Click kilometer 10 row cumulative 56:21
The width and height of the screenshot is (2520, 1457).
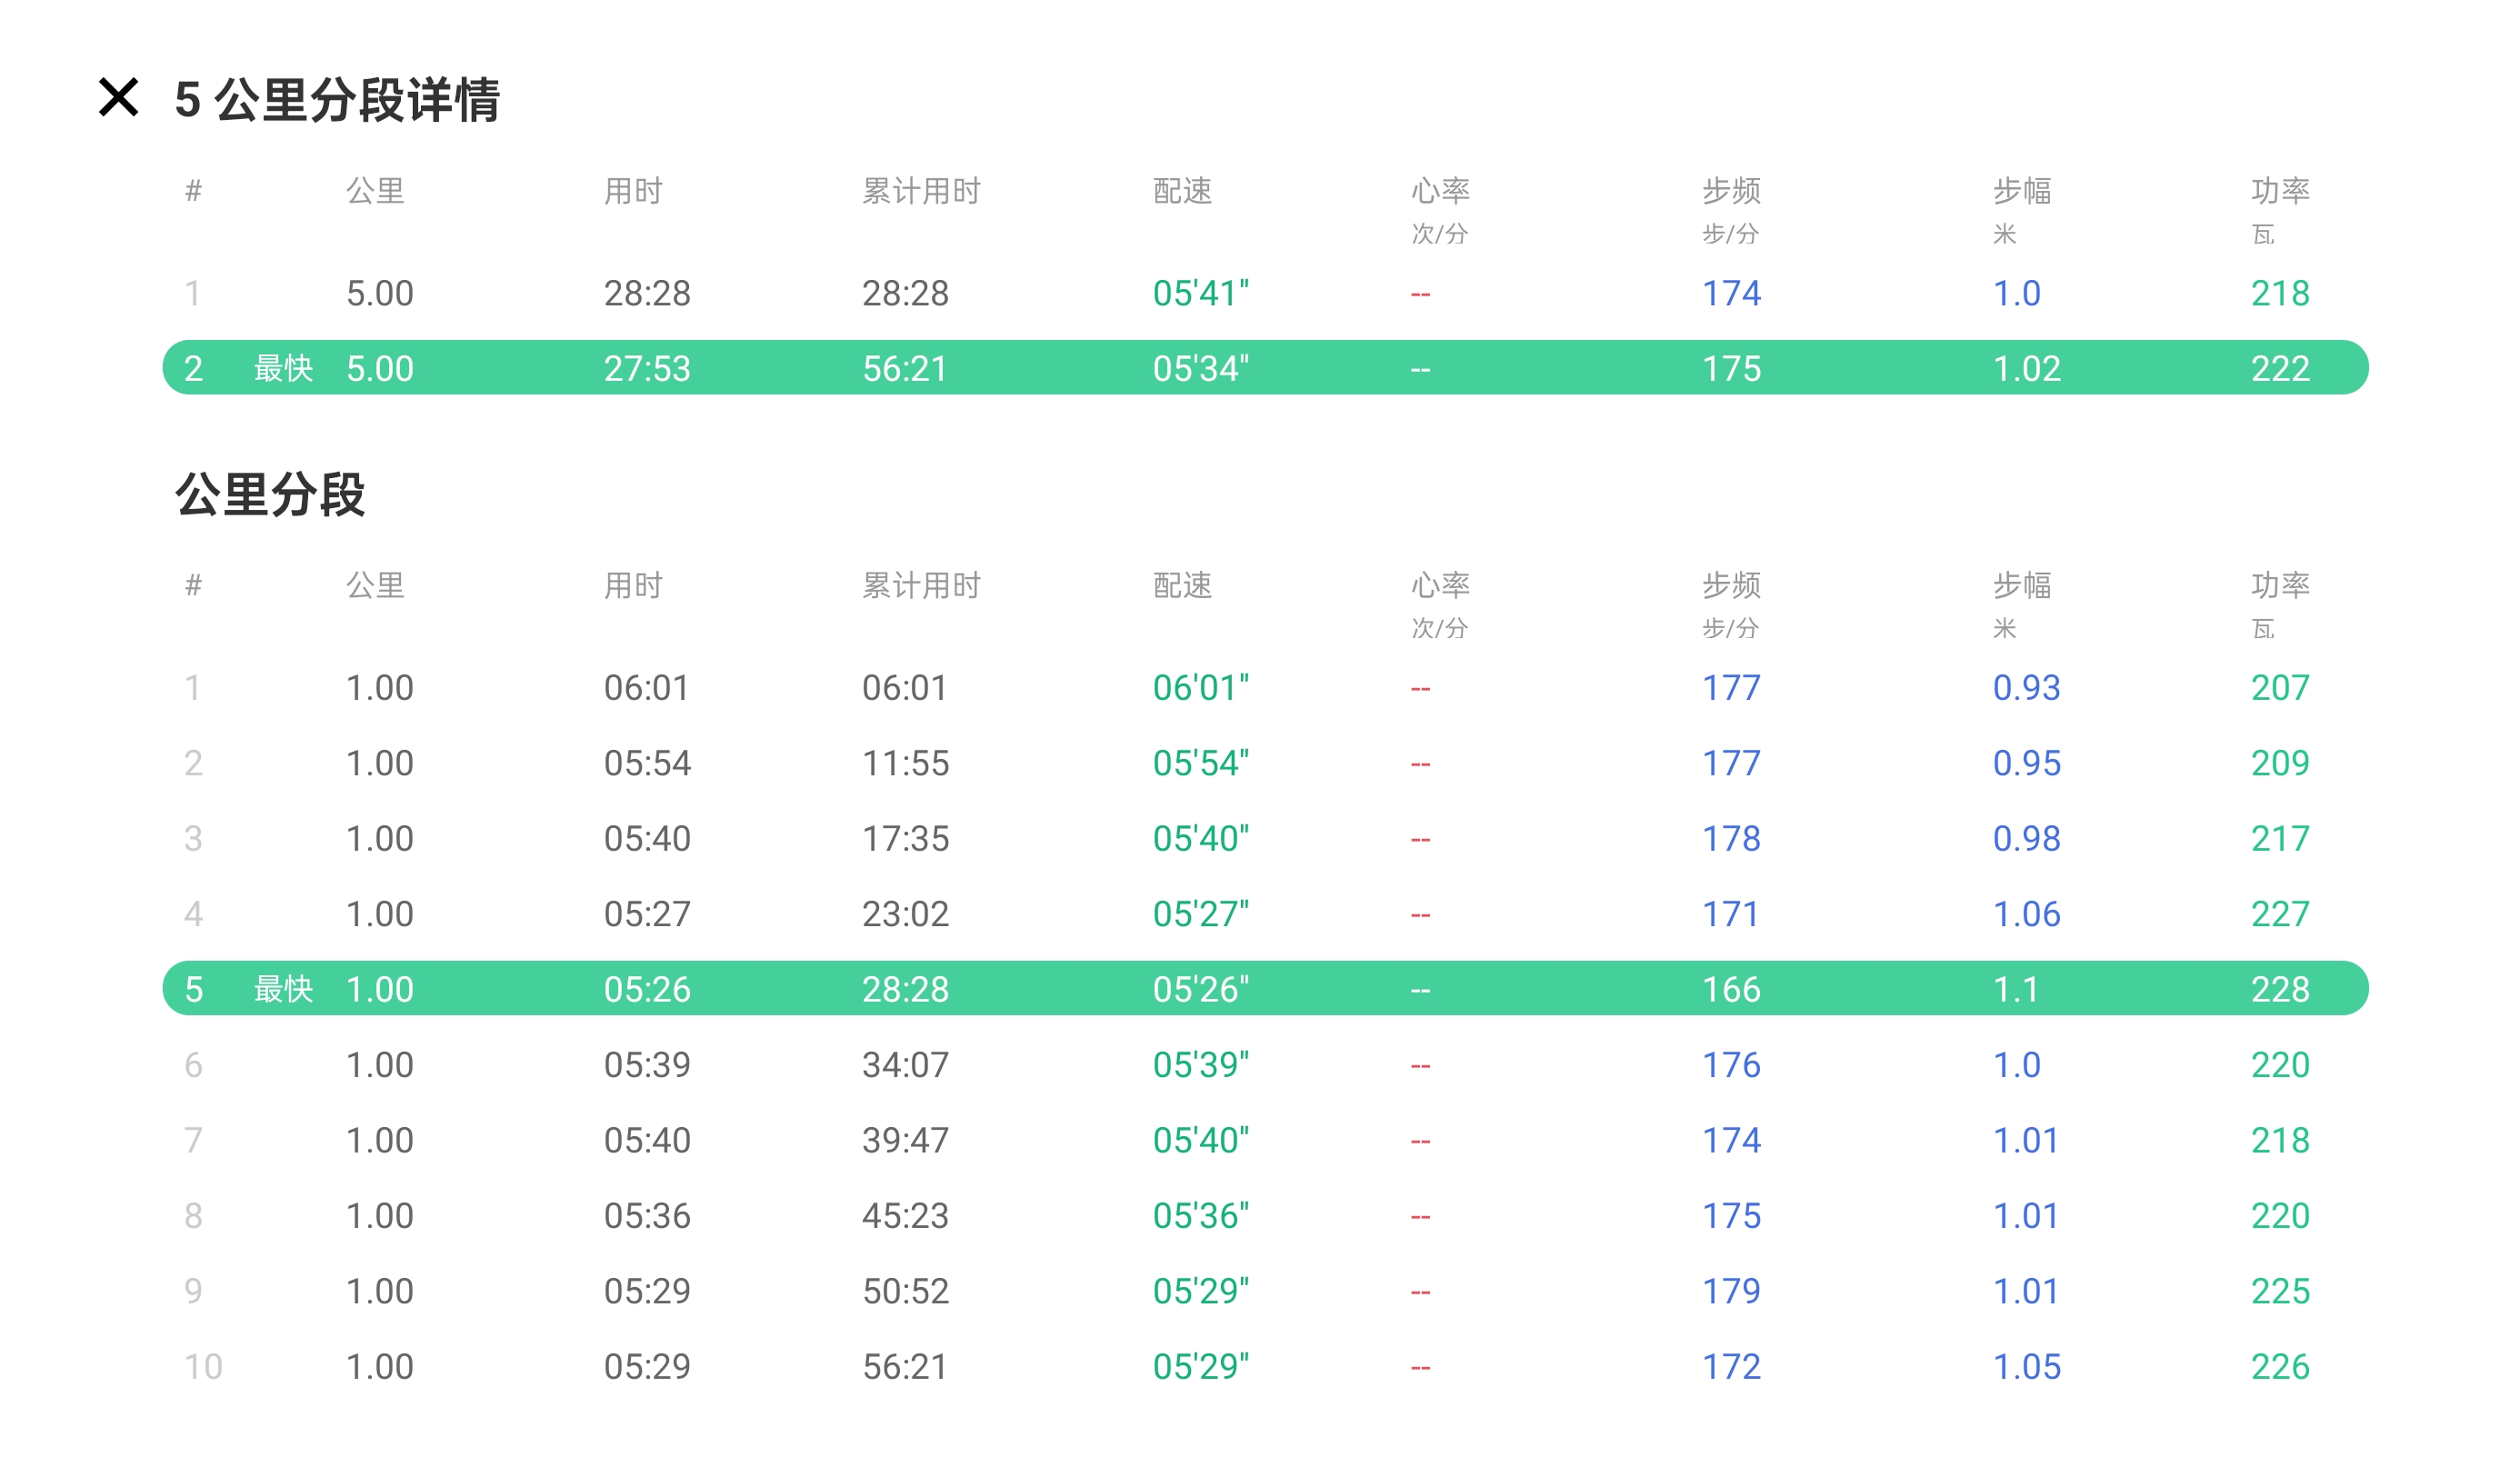pyautogui.click(x=905, y=1367)
